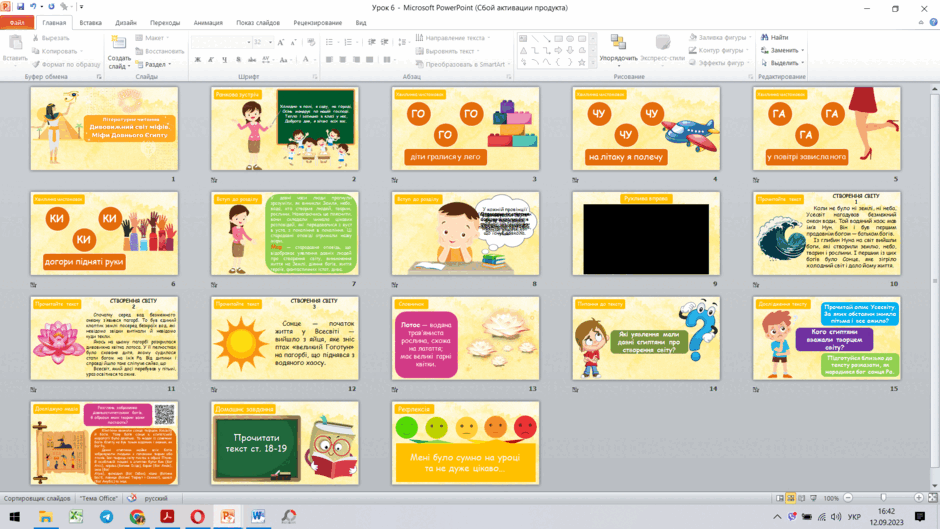The height and width of the screenshot is (529, 940).
Task: Expand Направление текста dropdown
Action: [453, 38]
